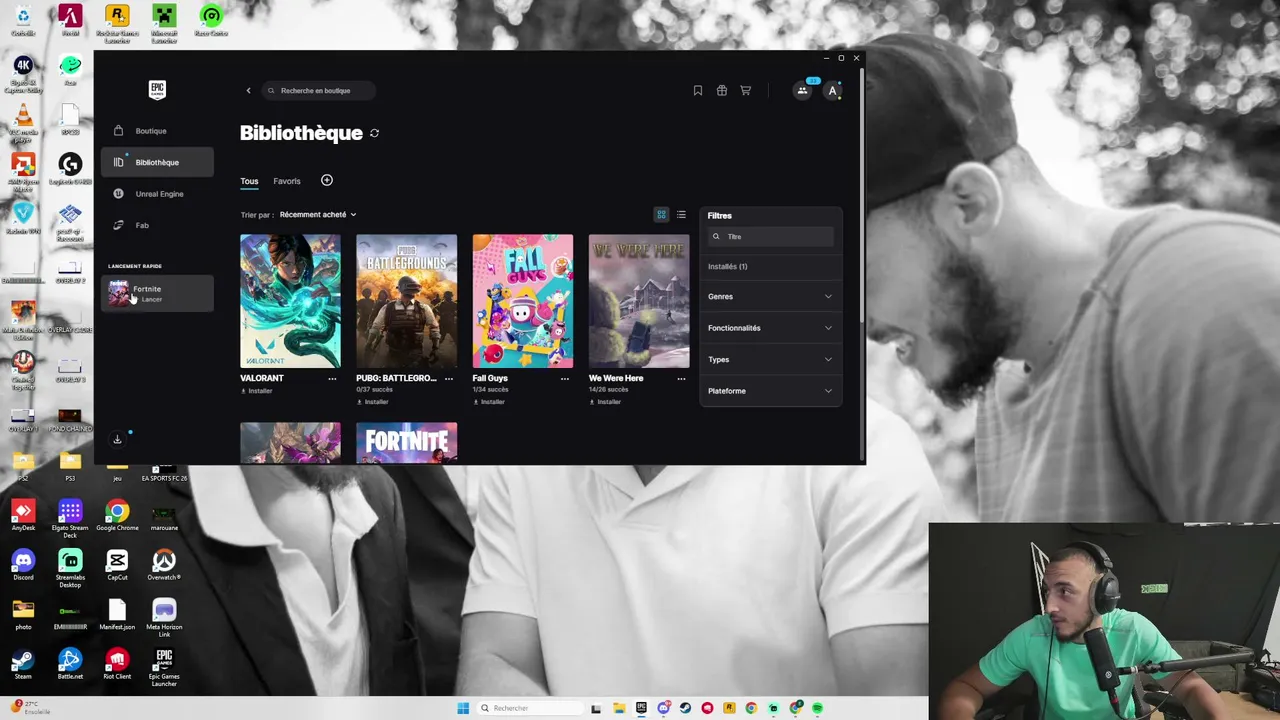Select the Battle.net desktop shortcut
This screenshot has width=1280, height=720.
(70, 664)
